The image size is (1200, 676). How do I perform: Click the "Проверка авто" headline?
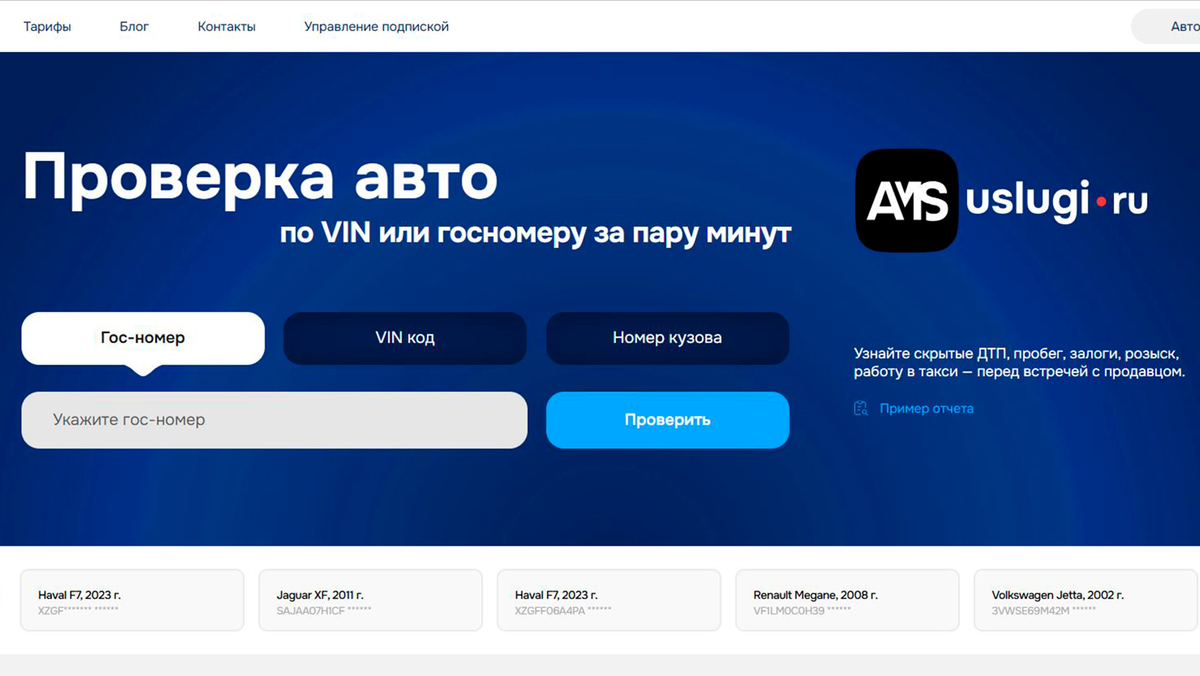260,176
